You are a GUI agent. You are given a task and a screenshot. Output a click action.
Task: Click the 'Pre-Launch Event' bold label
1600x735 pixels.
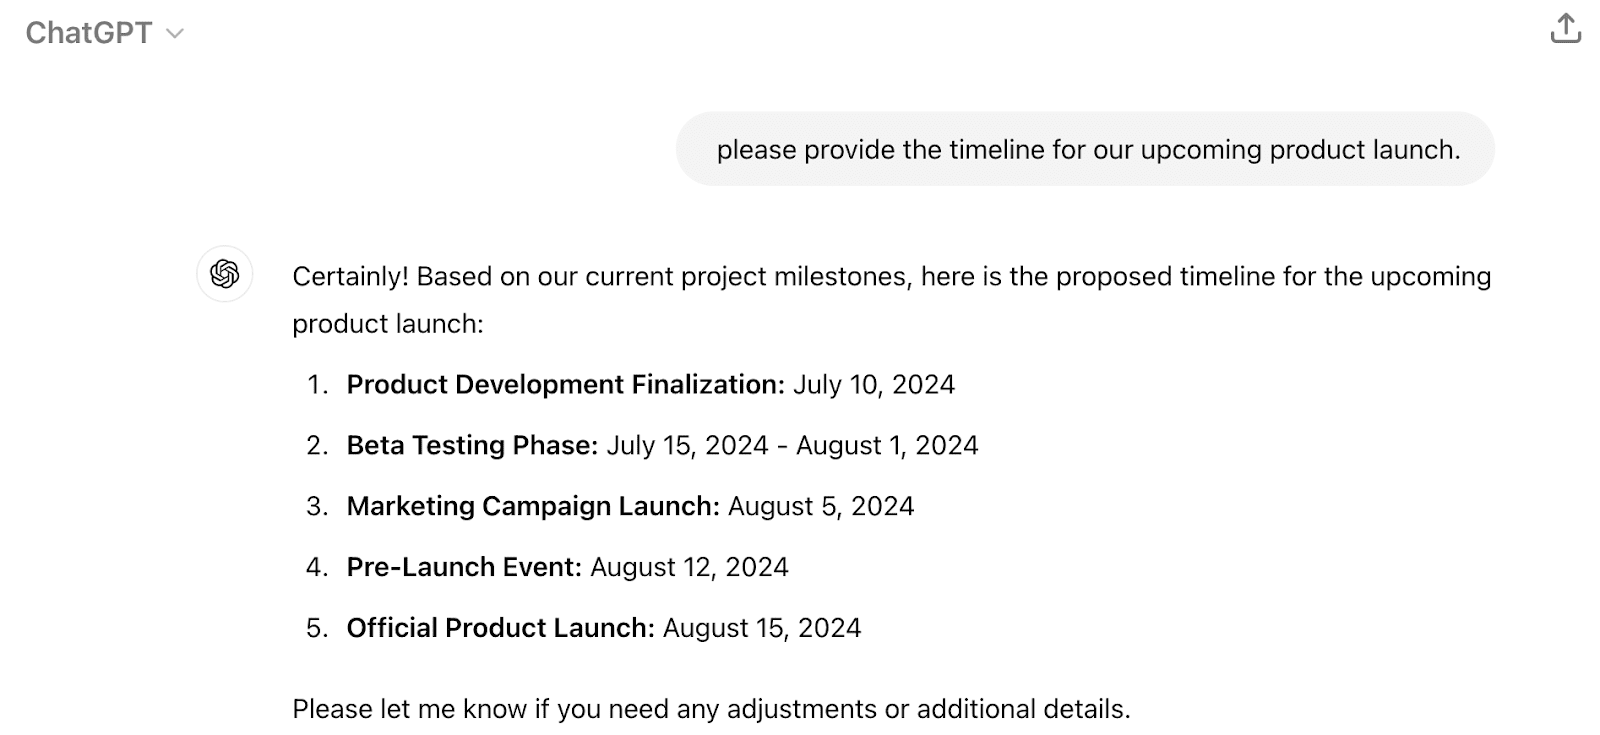[464, 567]
